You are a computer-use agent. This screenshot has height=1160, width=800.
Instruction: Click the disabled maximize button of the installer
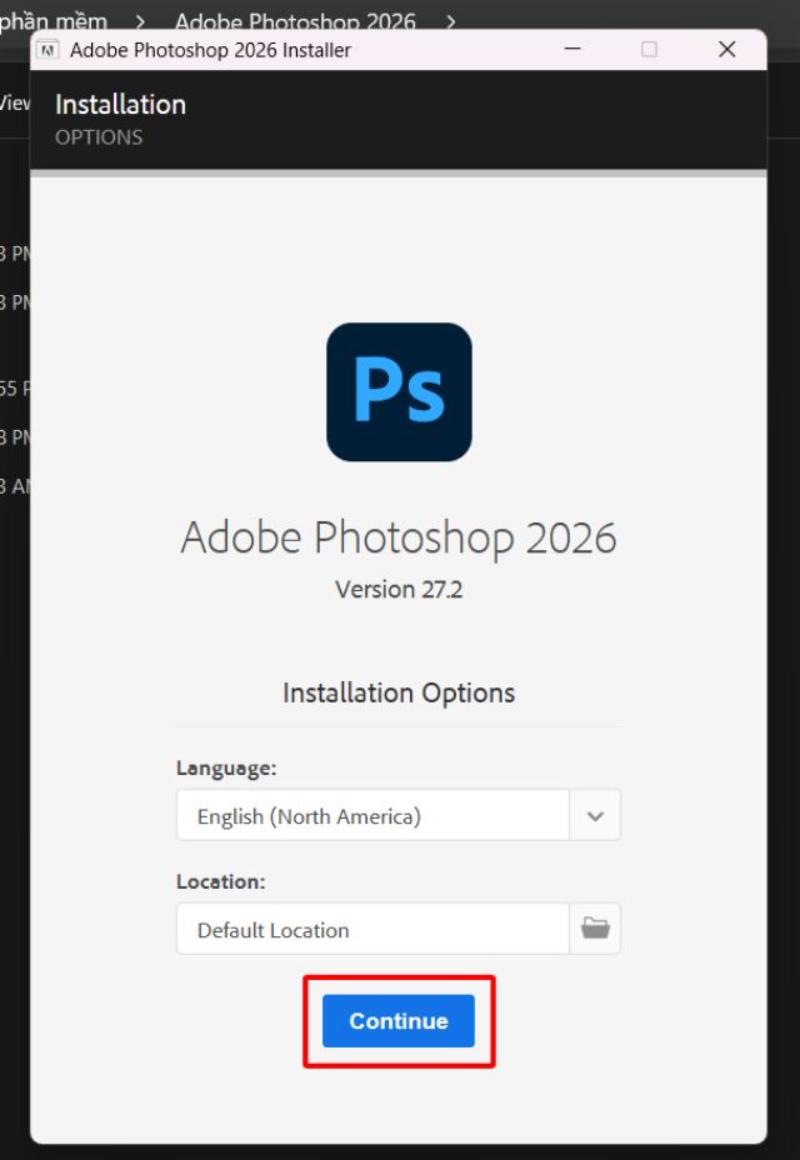[649, 49]
